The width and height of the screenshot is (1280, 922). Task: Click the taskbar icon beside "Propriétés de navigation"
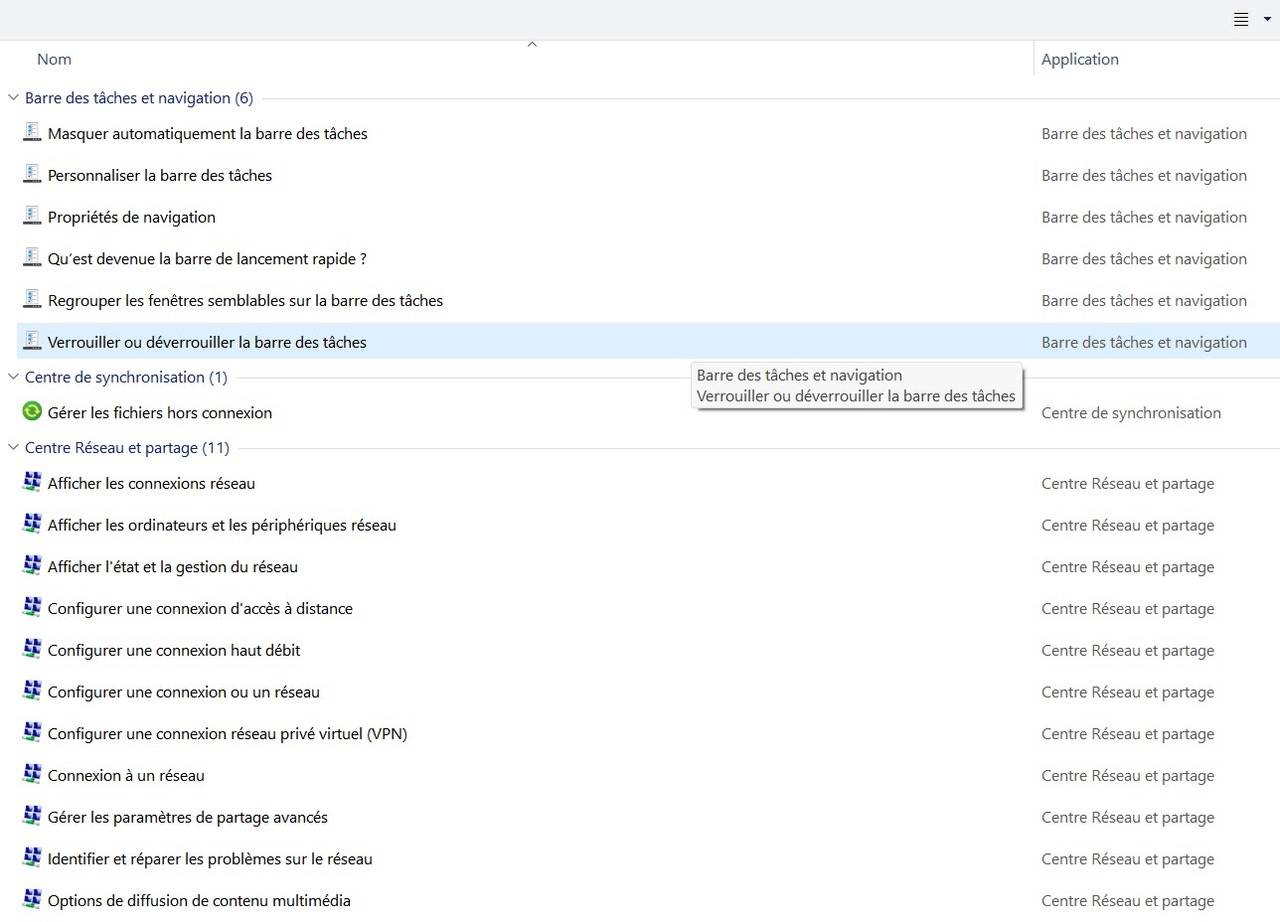tap(31, 216)
